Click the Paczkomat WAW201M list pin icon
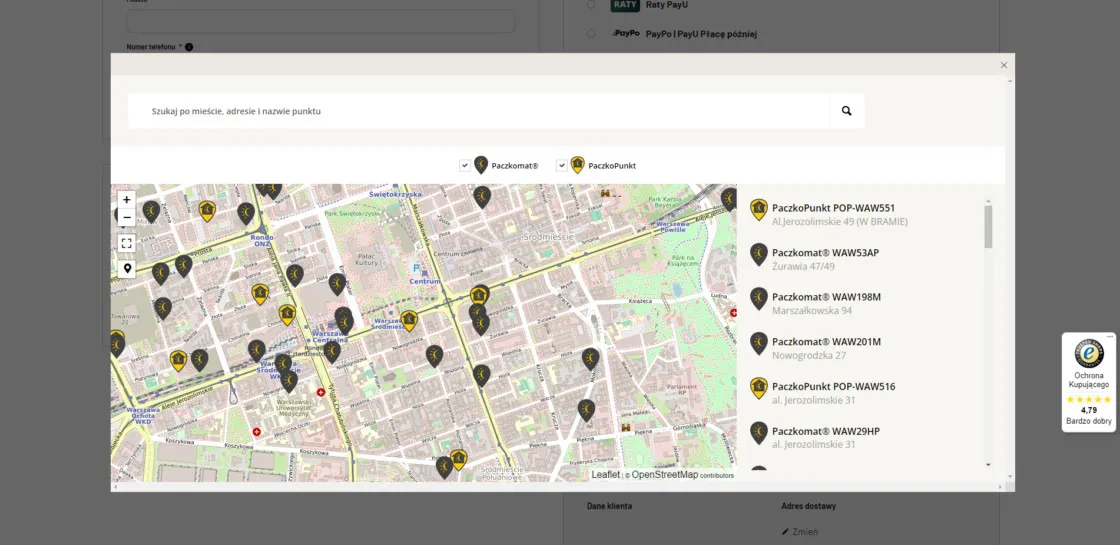1120x545 pixels. 759,343
